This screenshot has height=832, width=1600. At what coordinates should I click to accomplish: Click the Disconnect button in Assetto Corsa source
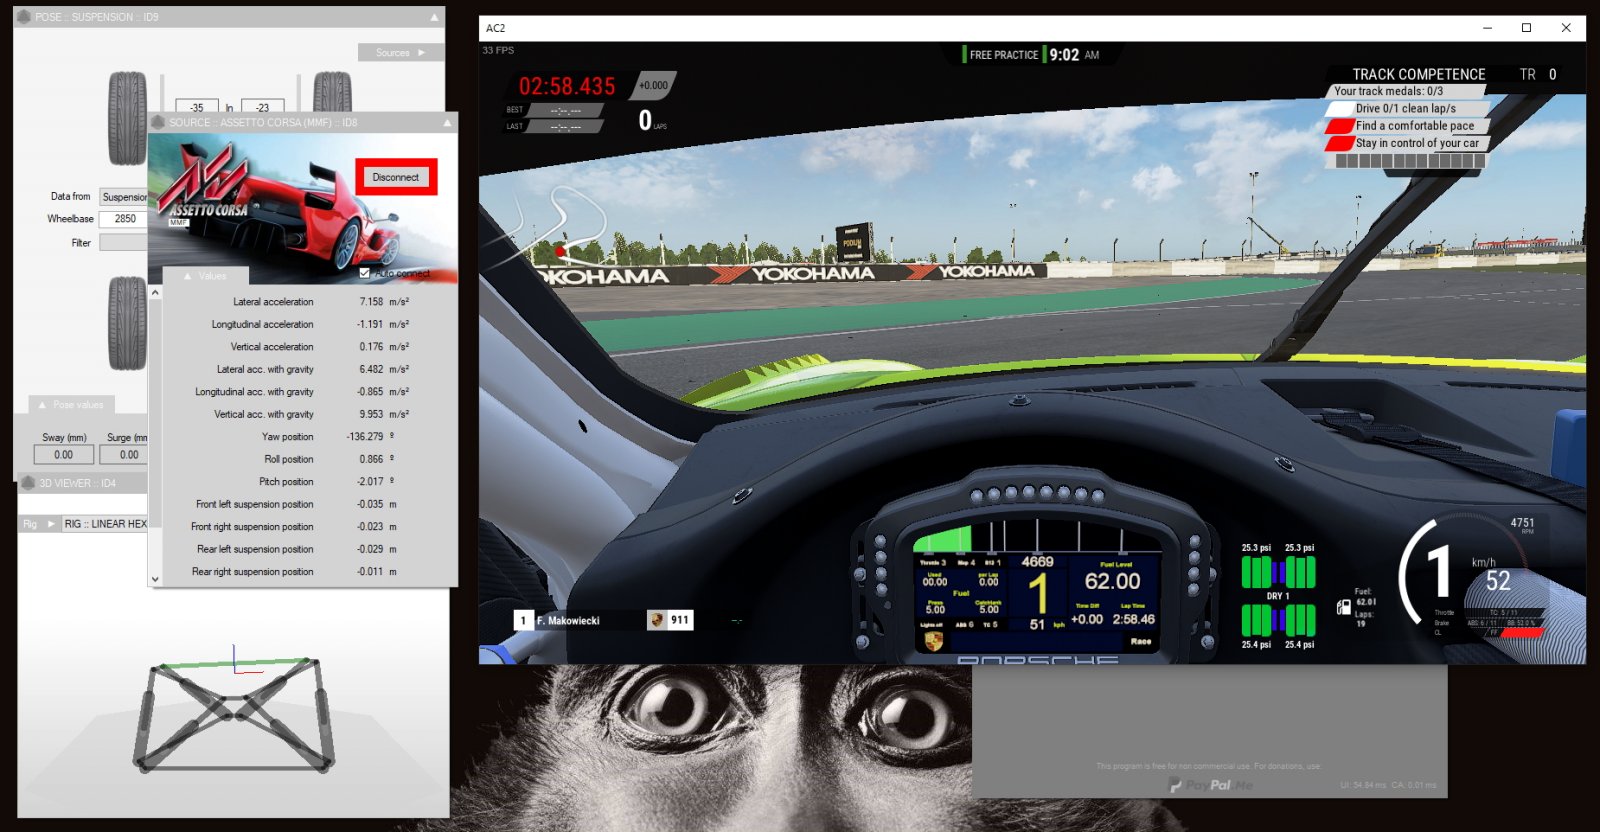coord(396,177)
